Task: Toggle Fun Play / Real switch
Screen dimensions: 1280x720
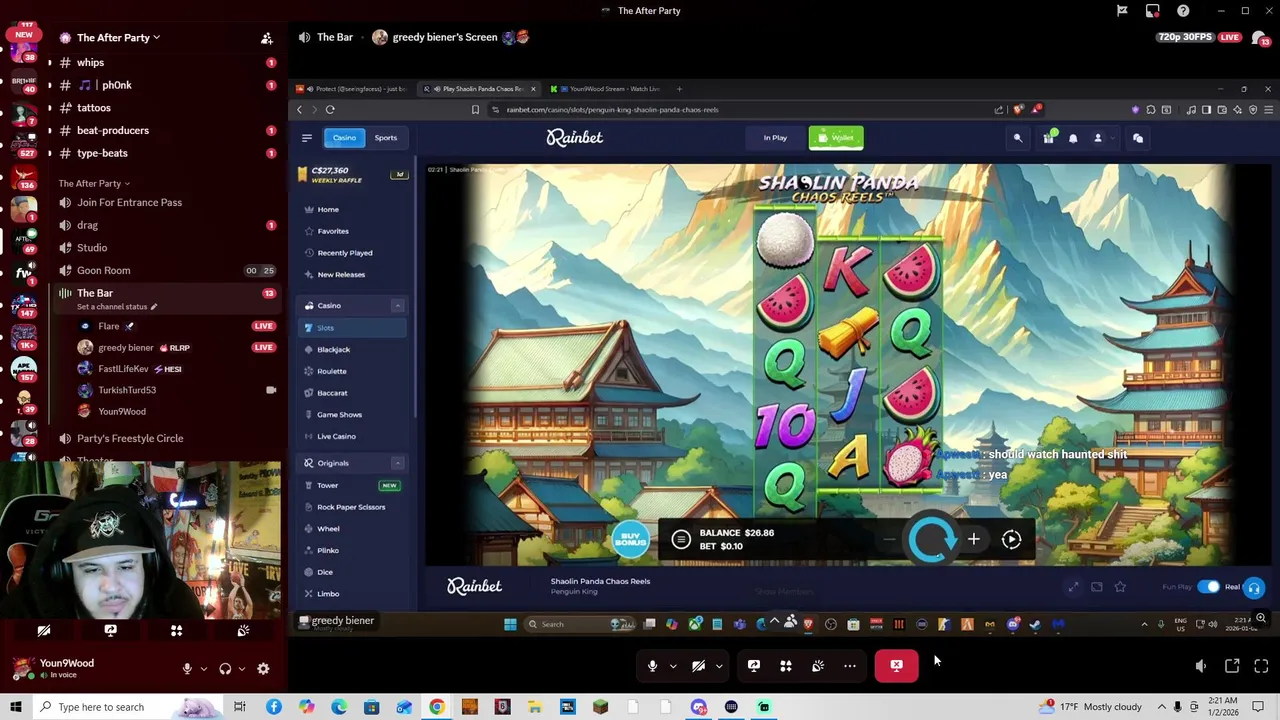Action: pyautogui.click(x=1209, y=587)
